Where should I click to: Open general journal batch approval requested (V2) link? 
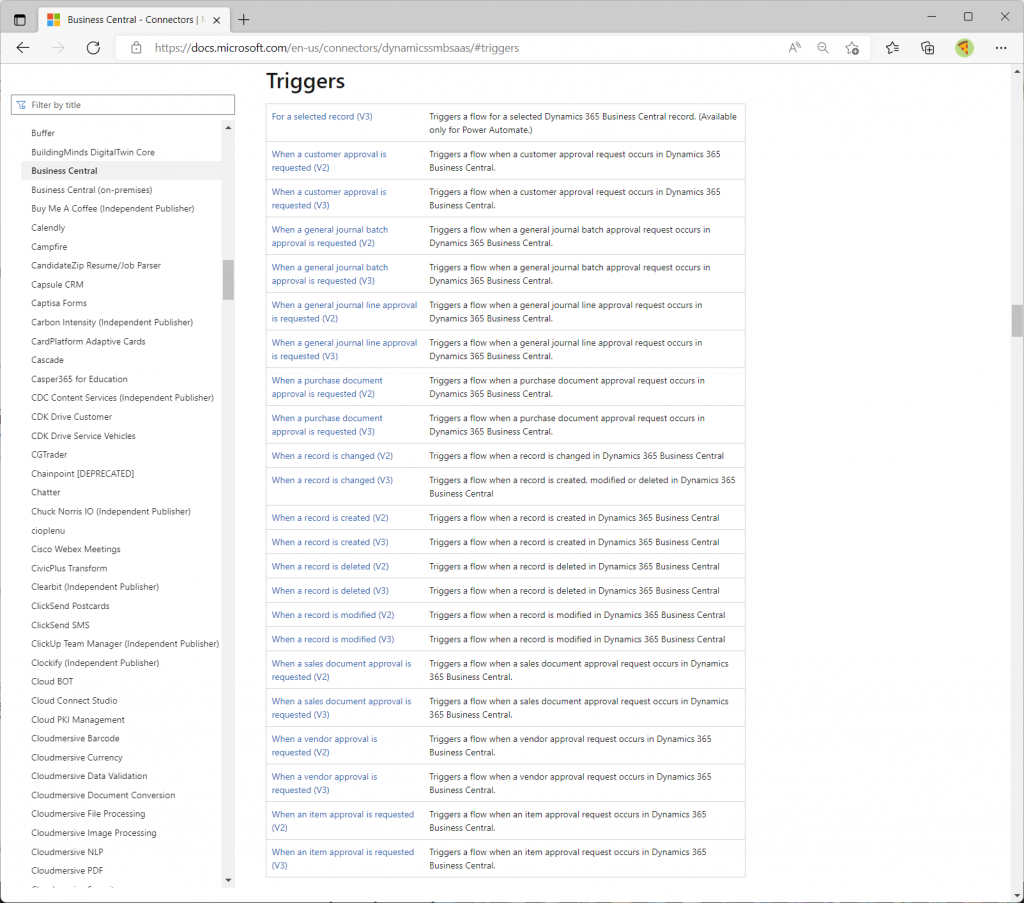click(x=330, y=236)
